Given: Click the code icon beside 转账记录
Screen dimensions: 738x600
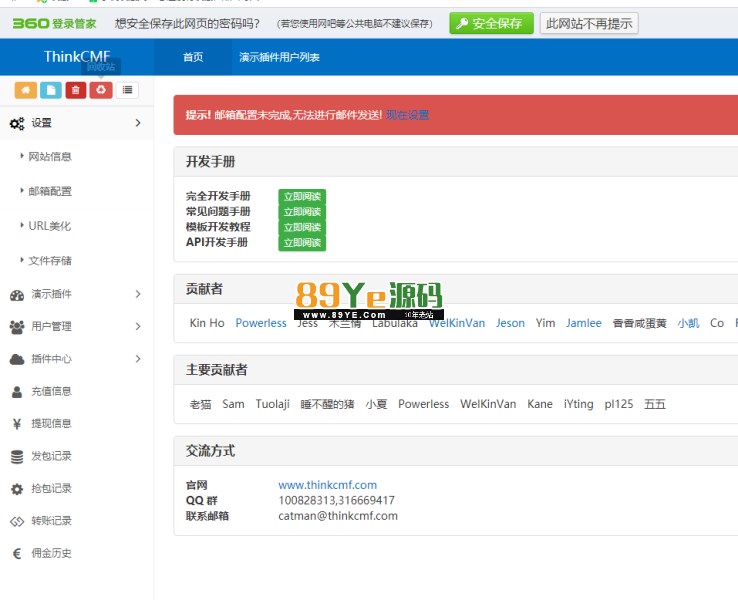Looking at the screenshot, I should pyautogui.click(x=17, y=521).
